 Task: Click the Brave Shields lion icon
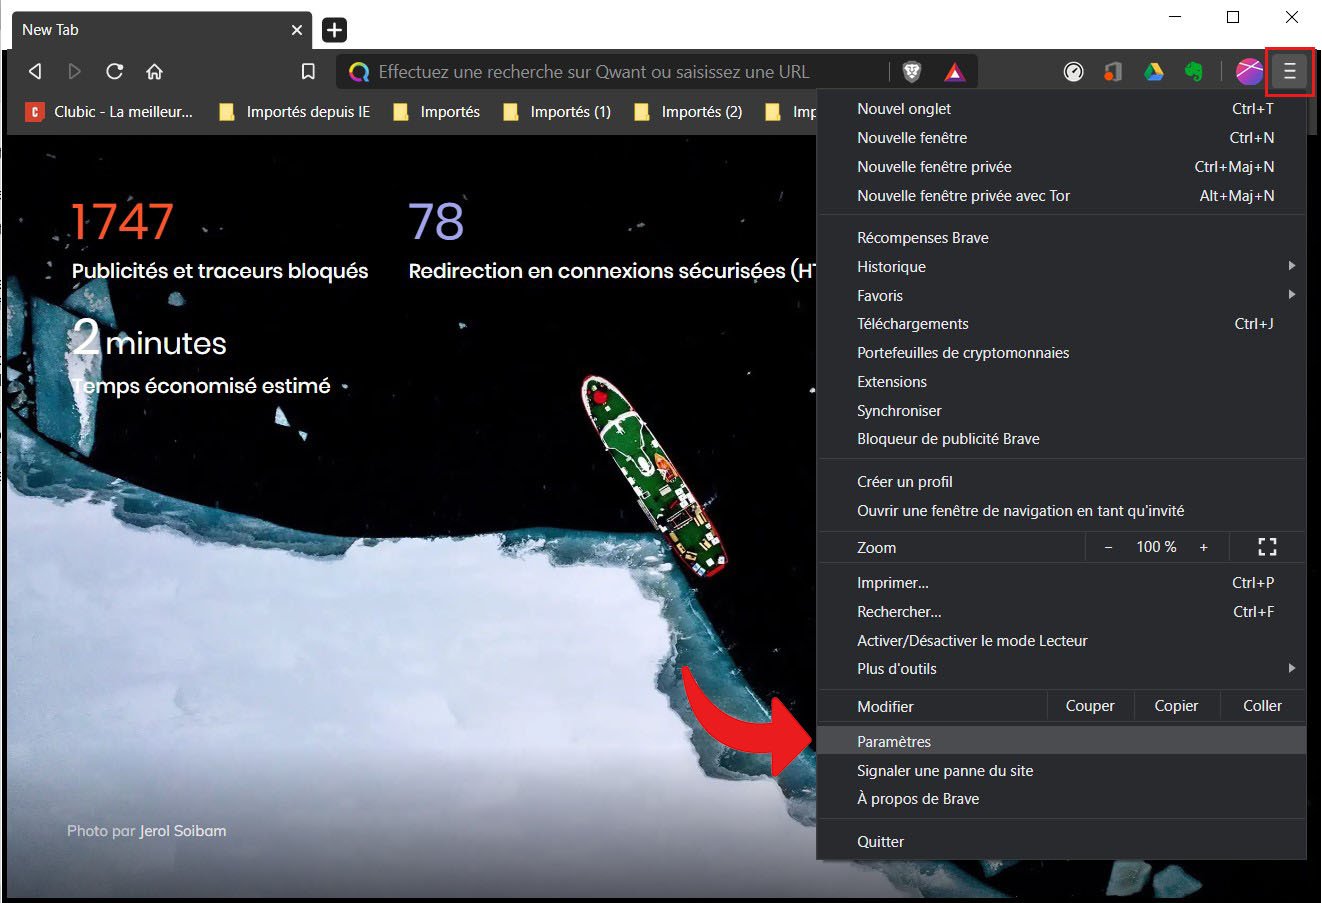tap(912, 72)
